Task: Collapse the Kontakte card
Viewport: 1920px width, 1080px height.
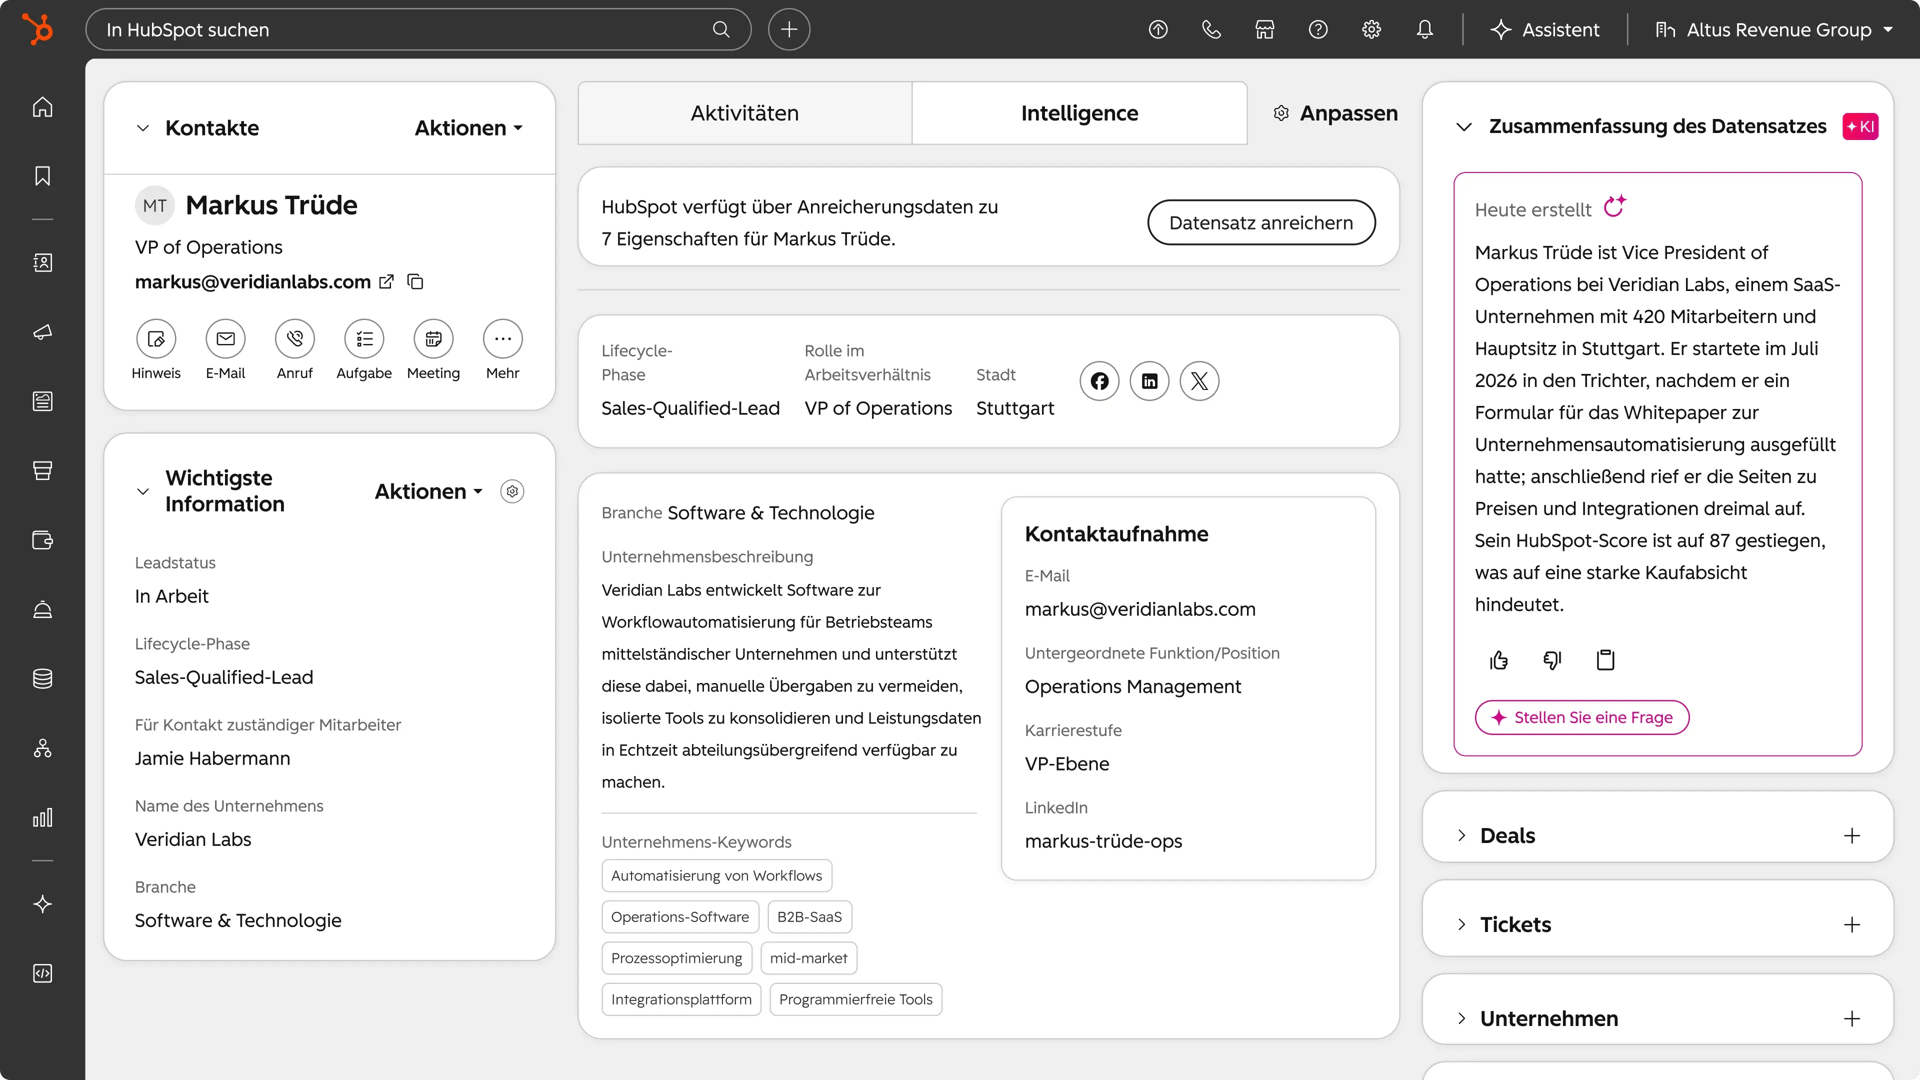Action: (143, 128)
